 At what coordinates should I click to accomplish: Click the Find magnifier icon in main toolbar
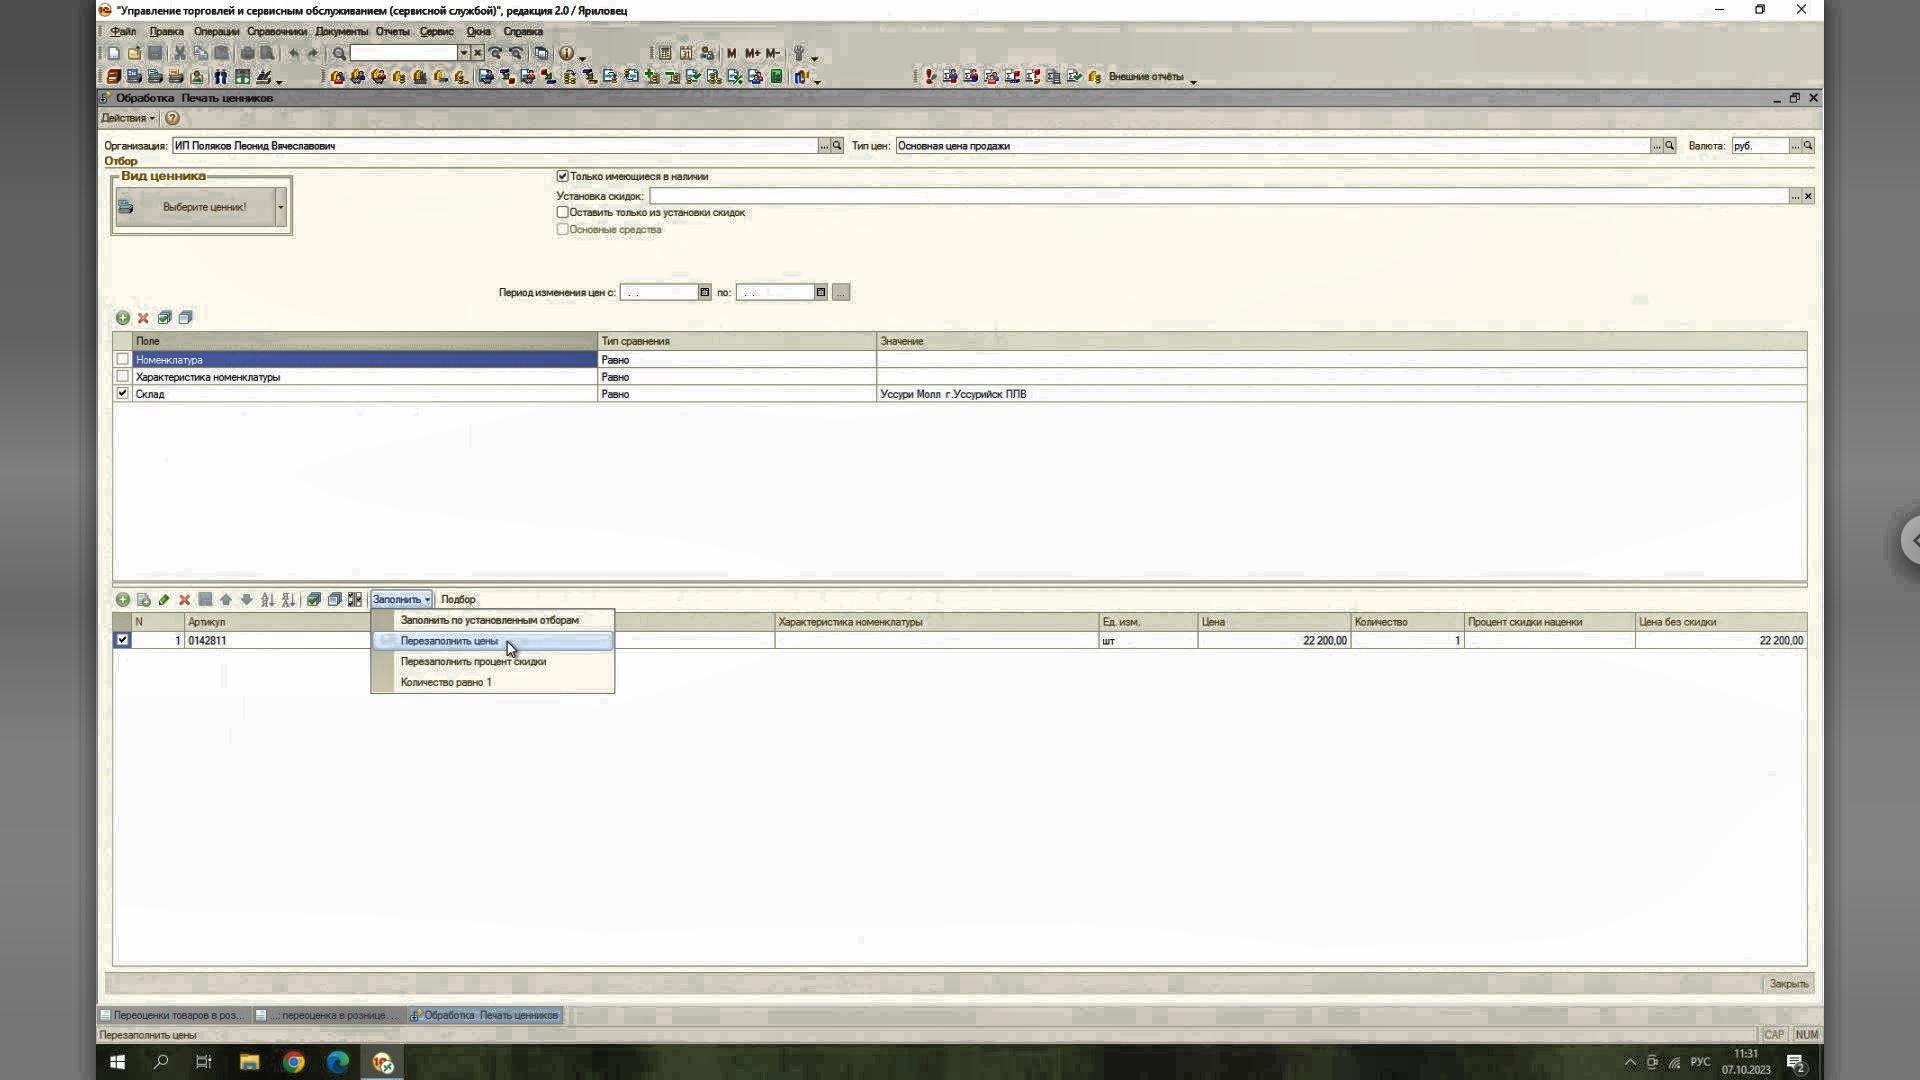click(339, 54)
